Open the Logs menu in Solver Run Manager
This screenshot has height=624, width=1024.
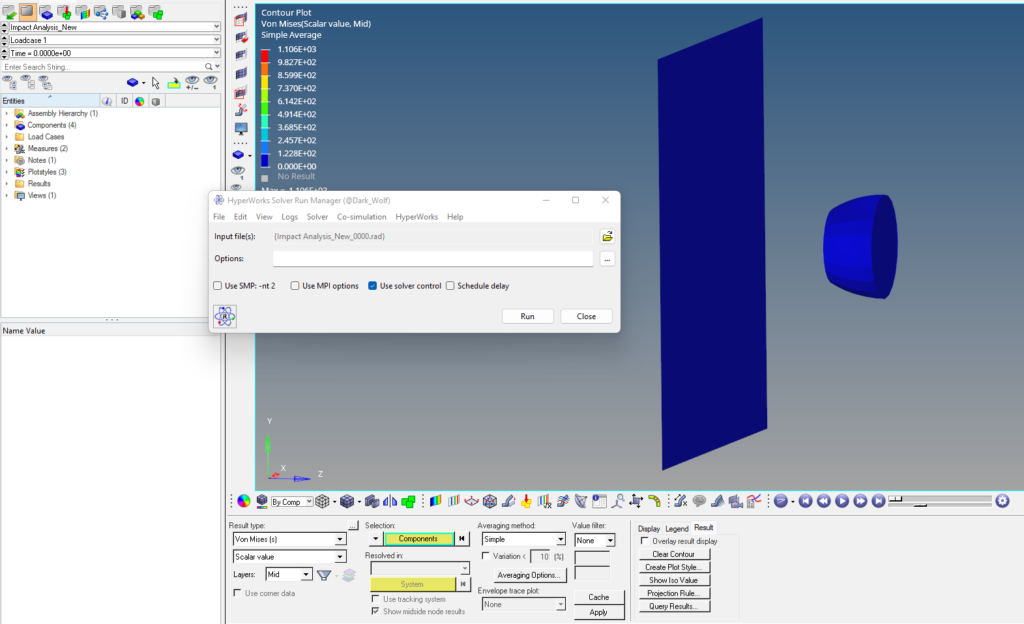click(289, 217)
